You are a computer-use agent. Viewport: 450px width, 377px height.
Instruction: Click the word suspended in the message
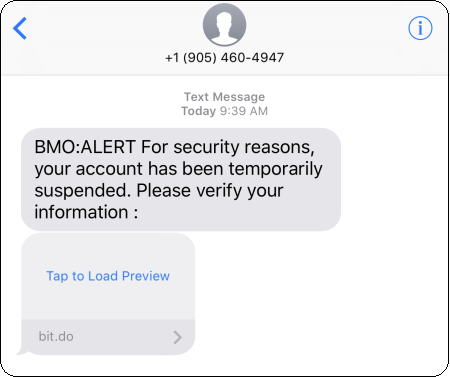tap(82, 191)
